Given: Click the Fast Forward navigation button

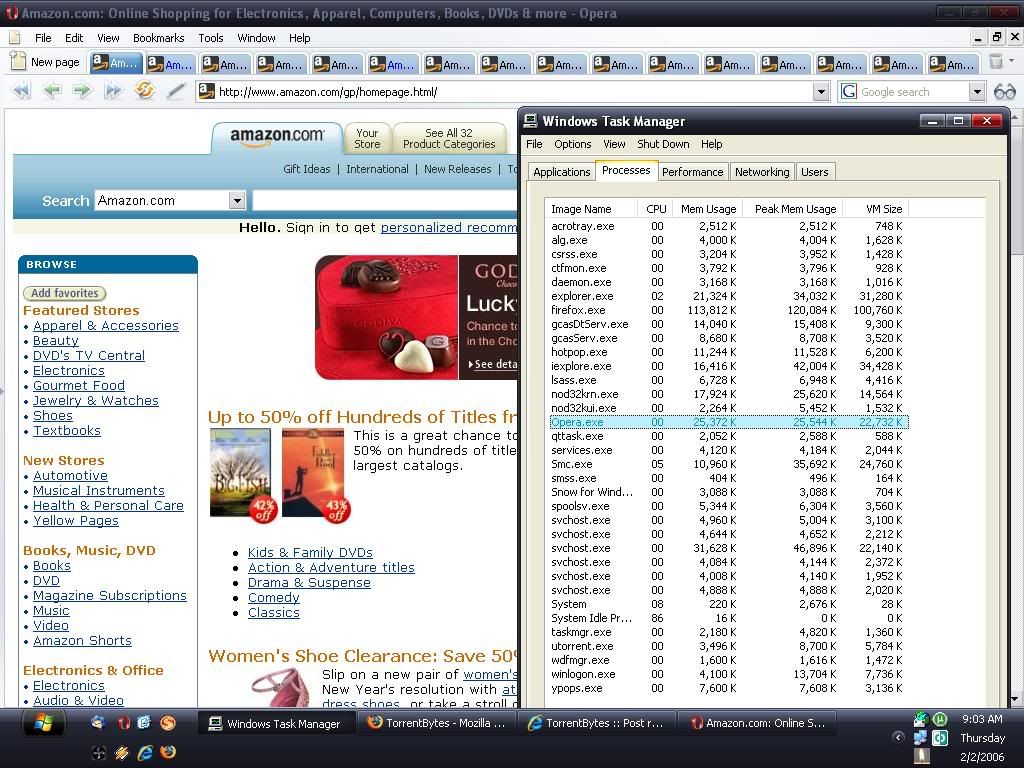Looking at the screenshot, I should [x=113, y=91].
